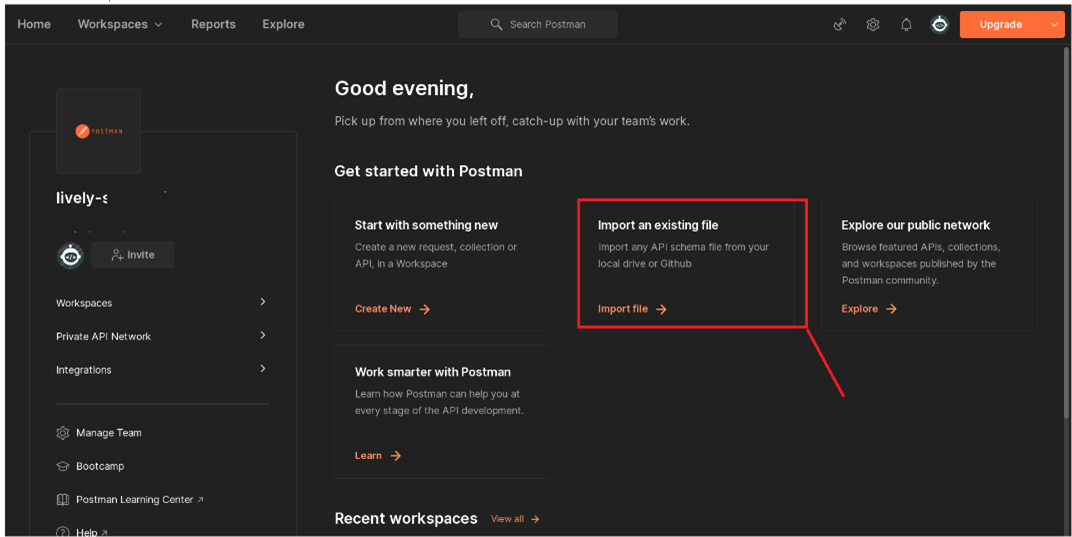
Task: Click the Good evening greeting text
Action: pyautogui.click(x=404, y=88)
